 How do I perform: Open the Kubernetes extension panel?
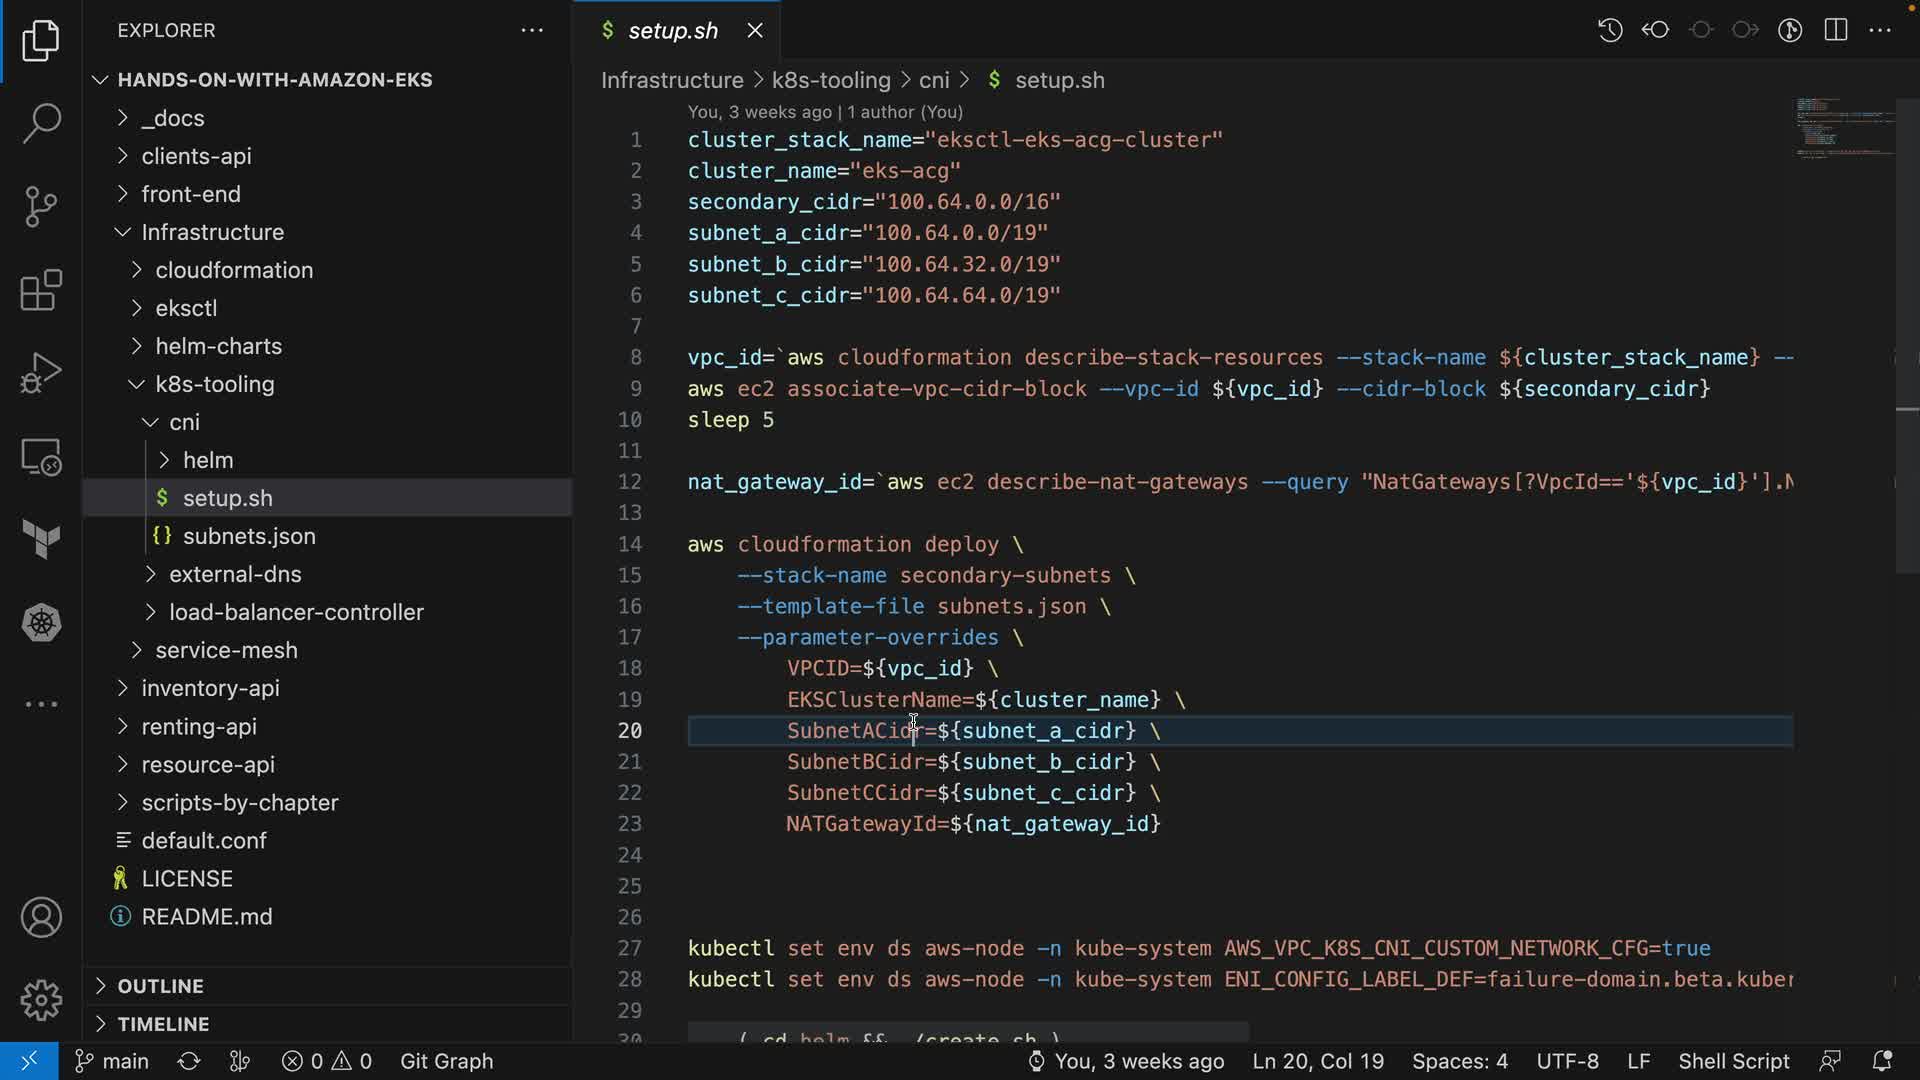[x=41, y=623]
